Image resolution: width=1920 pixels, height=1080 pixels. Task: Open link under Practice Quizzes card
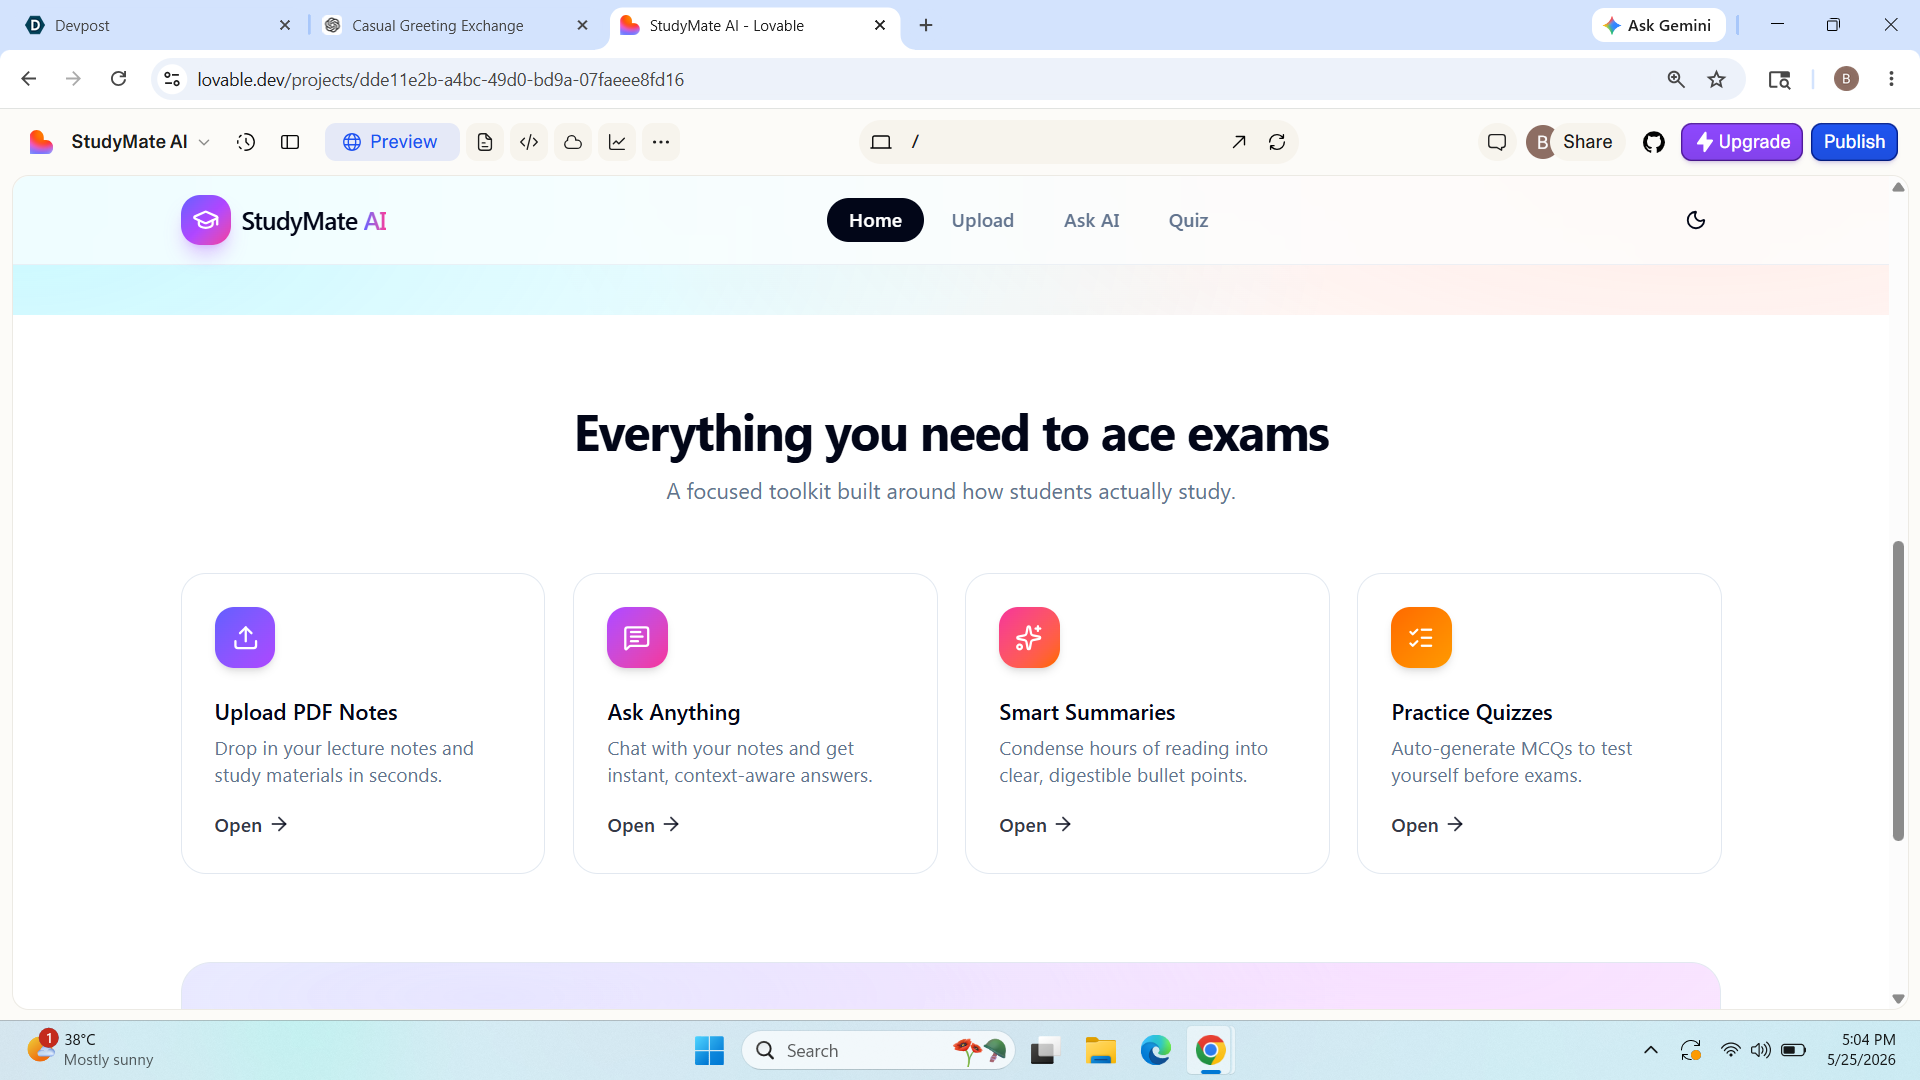coord(1427,825)
